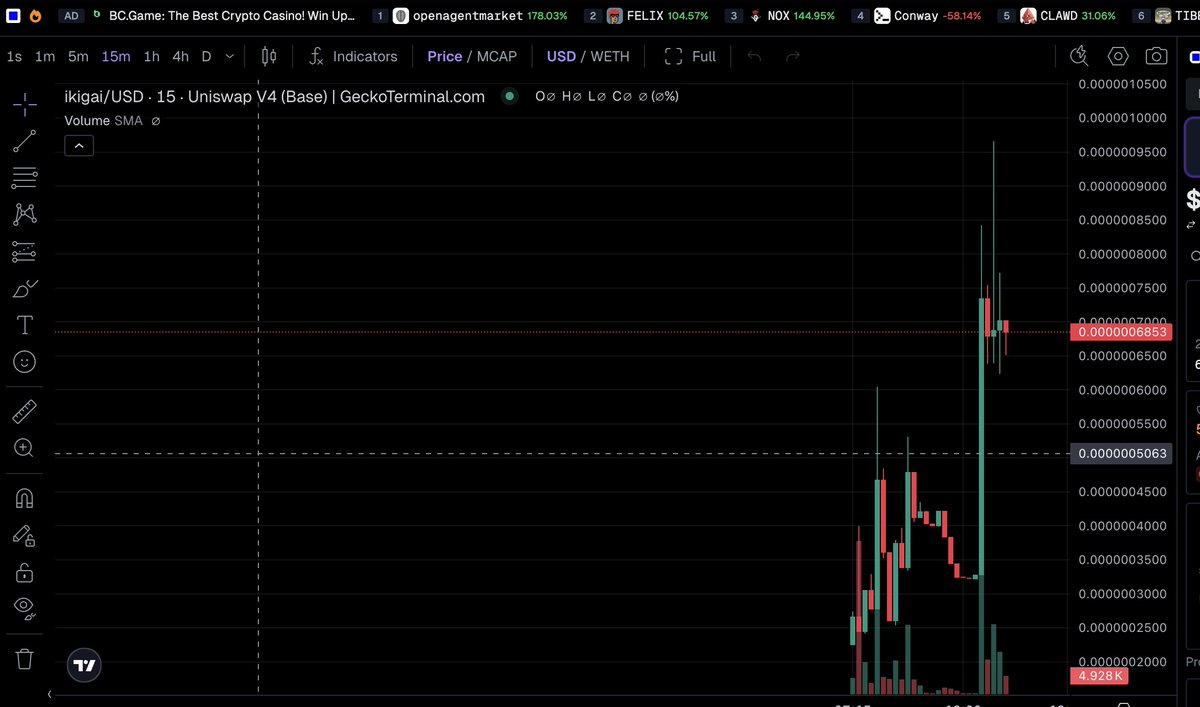Select the trend line drawing tool
This screenshot has width=1200, height=707.
(25, 141)
